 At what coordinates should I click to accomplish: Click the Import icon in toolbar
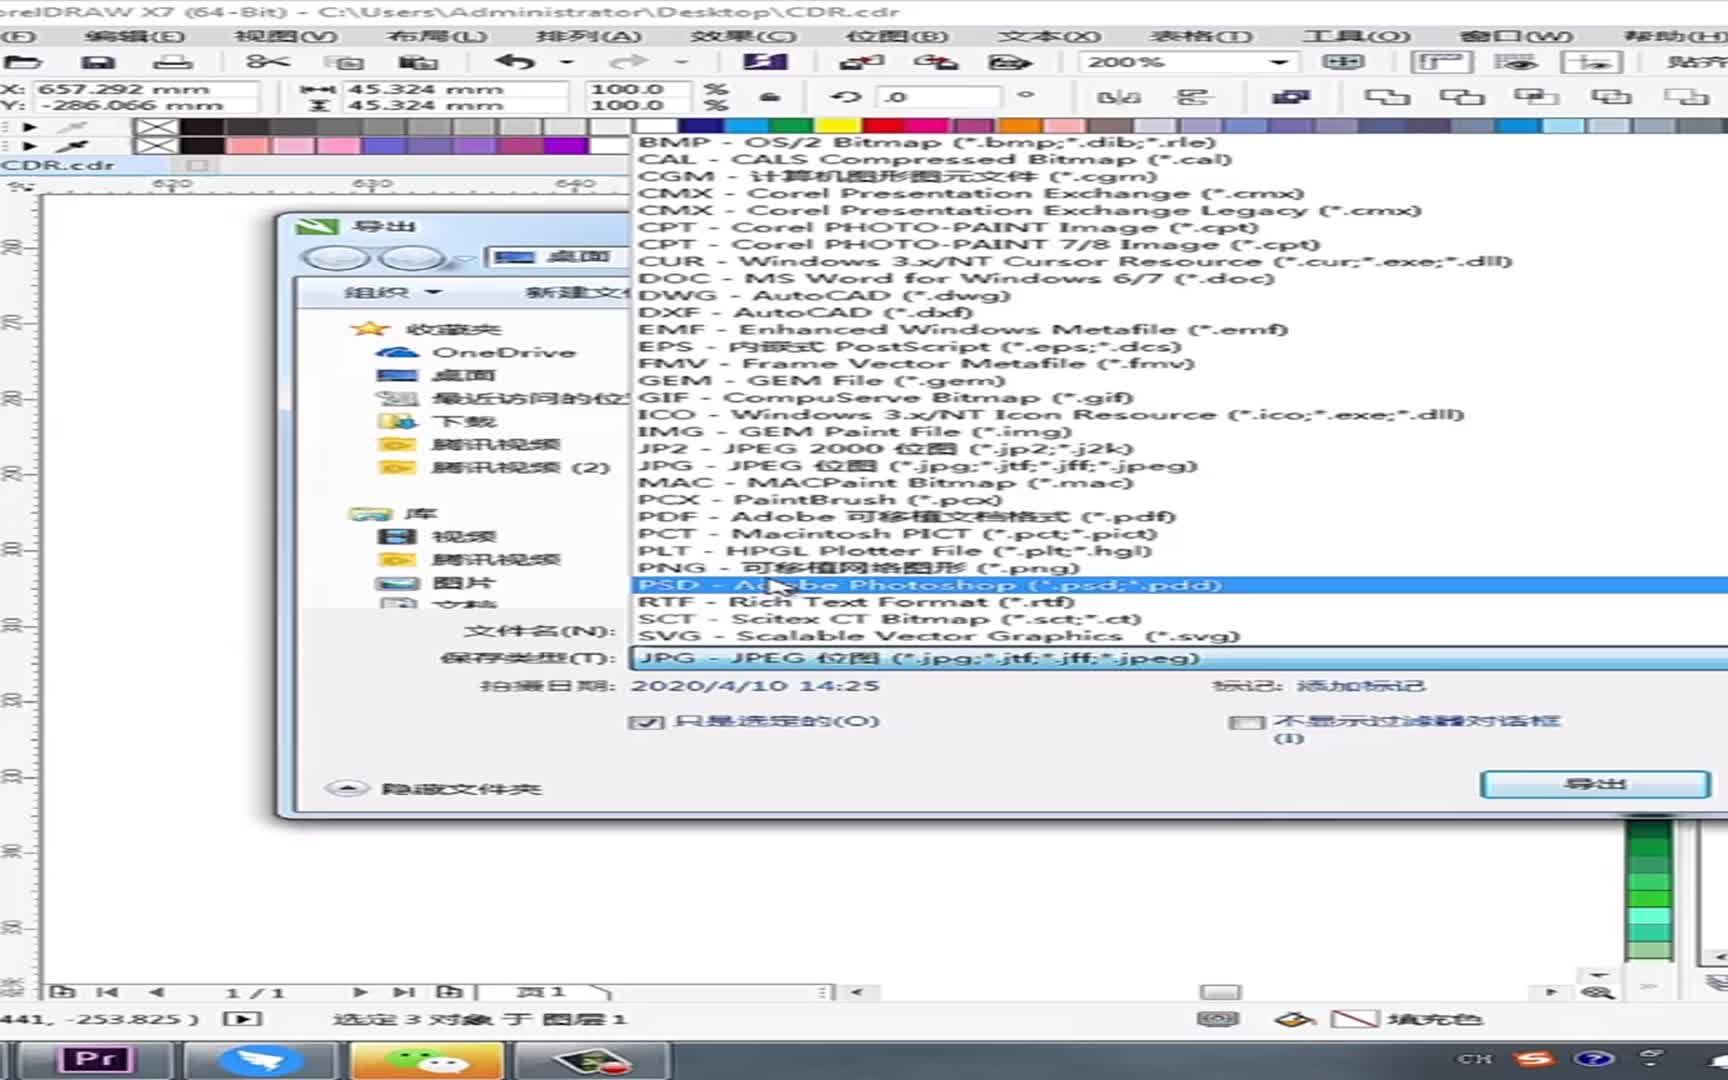862,62
